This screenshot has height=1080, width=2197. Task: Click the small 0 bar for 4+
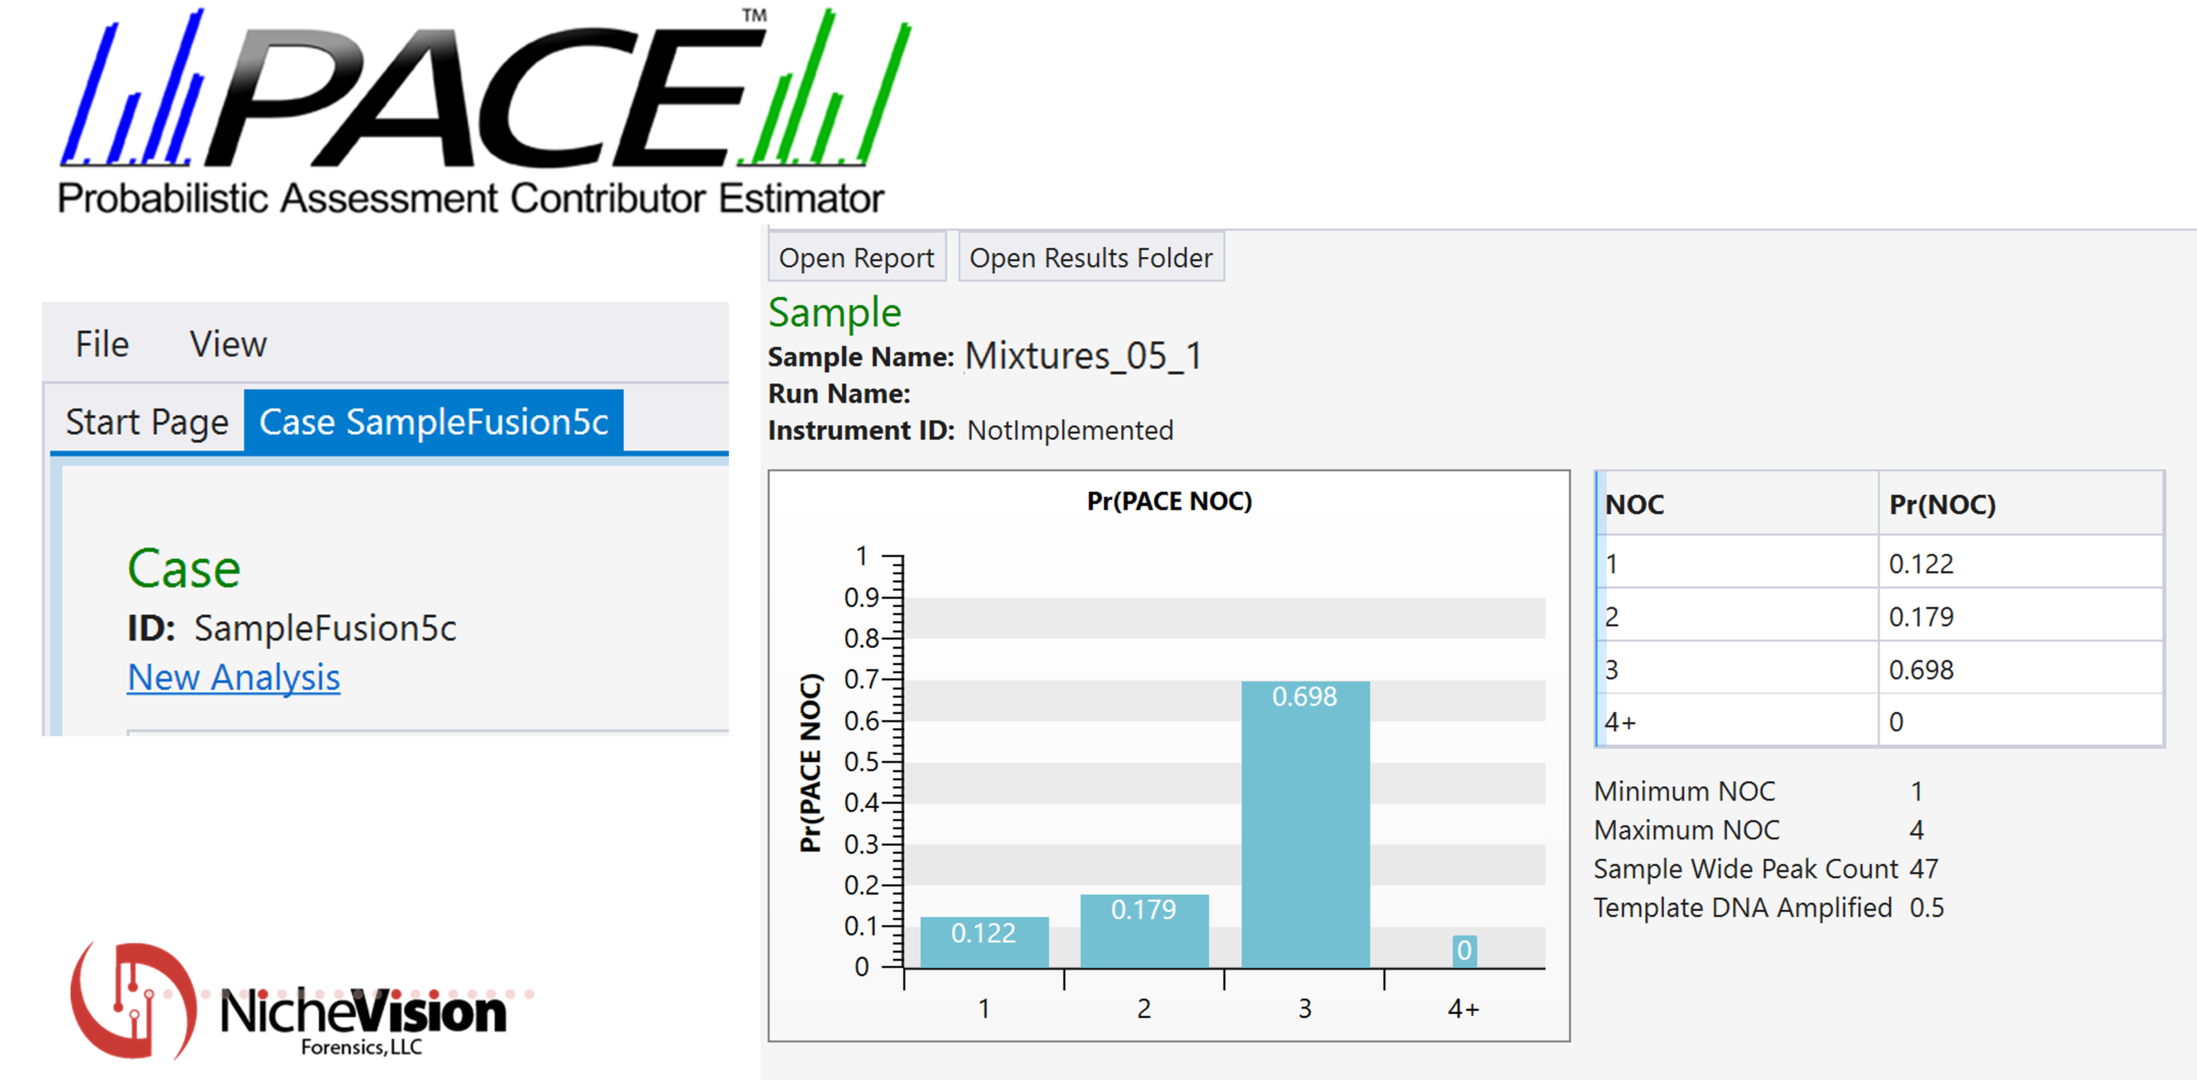click(x=1464, y=950)
